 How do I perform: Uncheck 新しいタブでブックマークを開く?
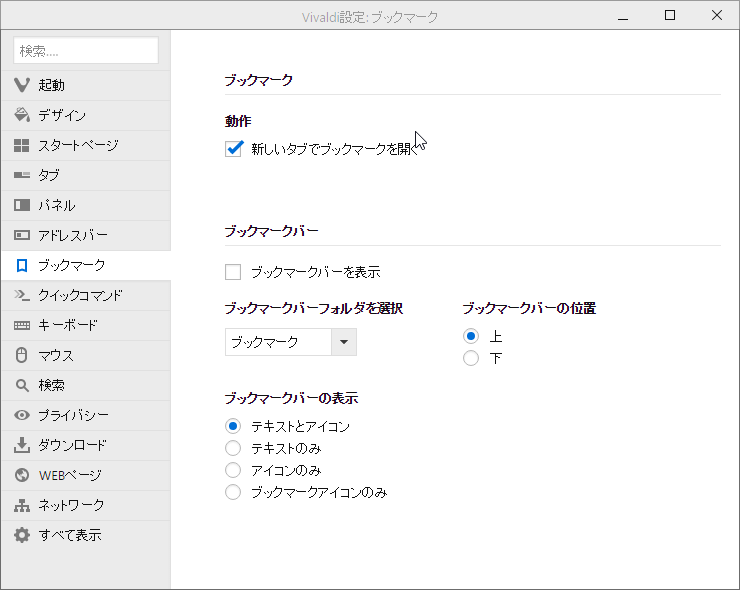tap(233, 149)
